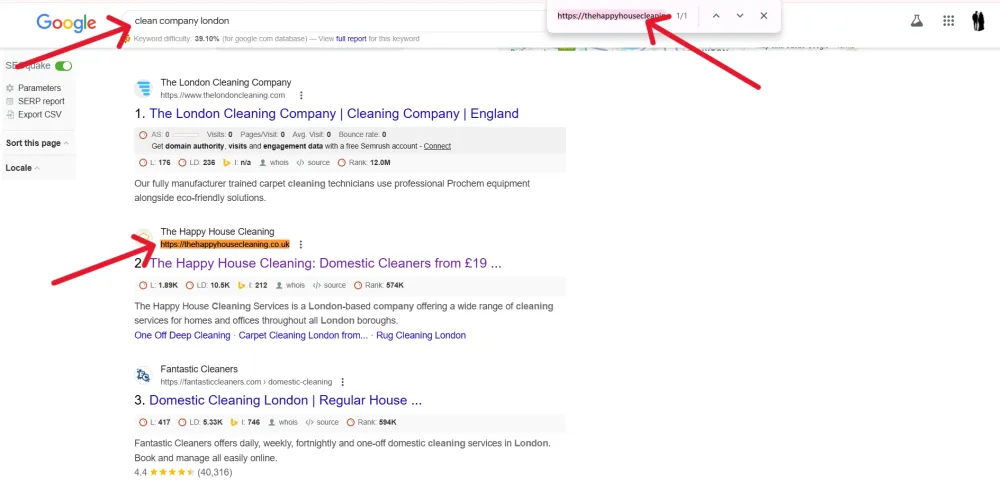Expand the Sort this page menu
1000x485 pixels.
[37, 143]
